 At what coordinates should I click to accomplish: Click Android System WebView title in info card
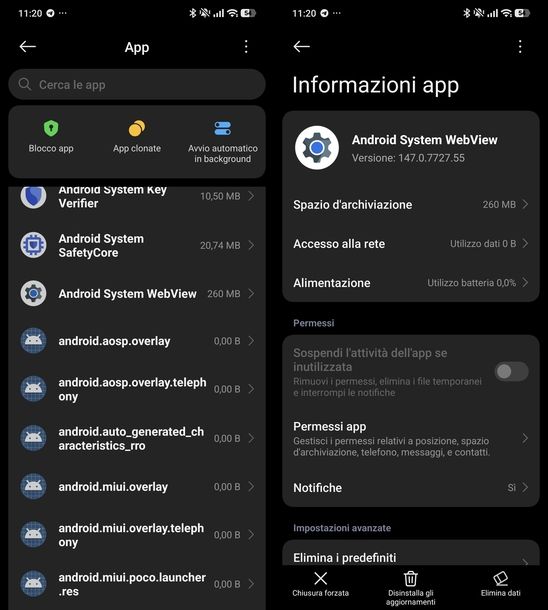coord(425,140)
